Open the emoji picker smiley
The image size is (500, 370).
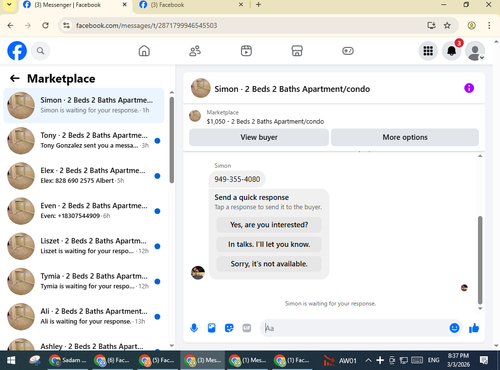click(454, 328)
